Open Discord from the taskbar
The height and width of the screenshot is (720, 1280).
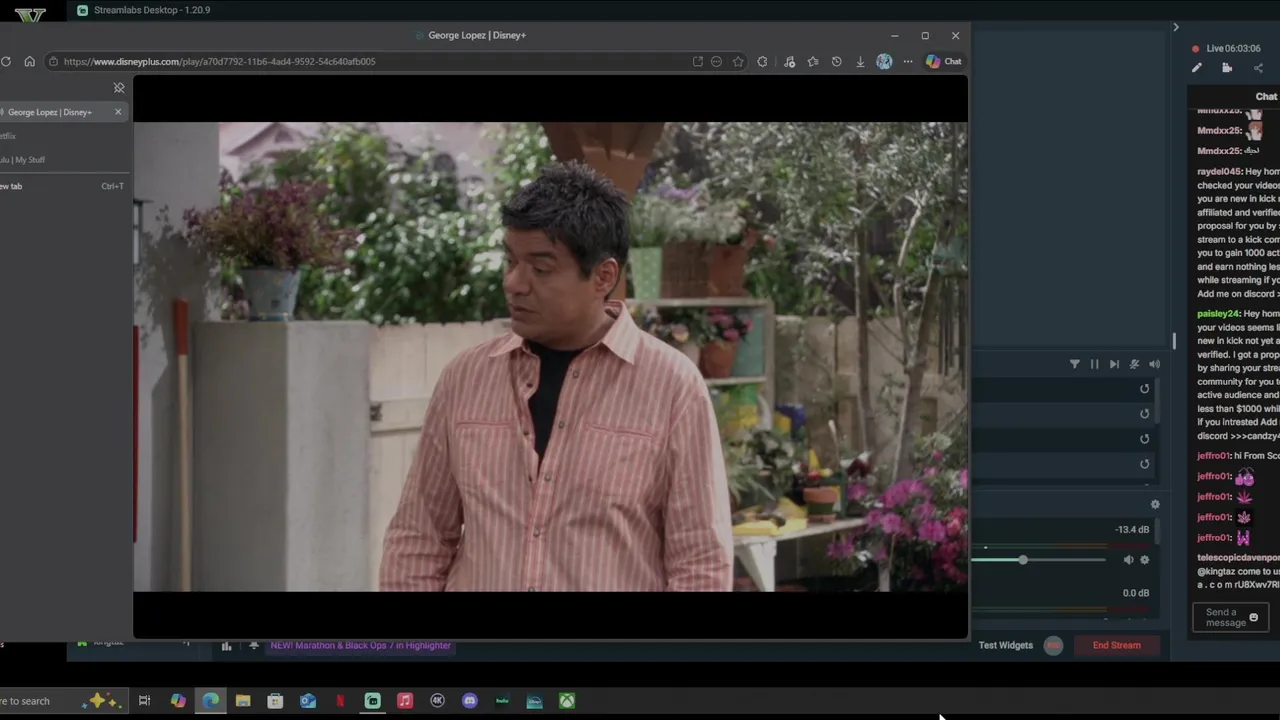(470, 701)
